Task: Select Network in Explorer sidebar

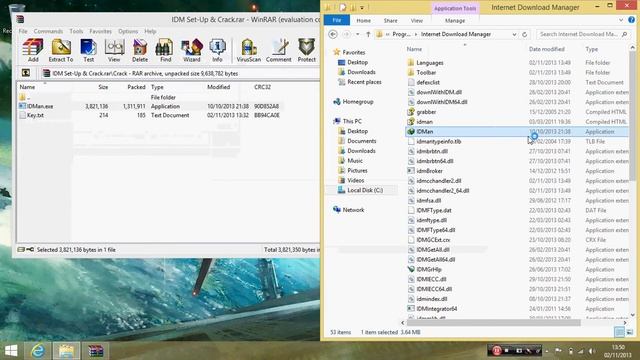Action: 353,210
